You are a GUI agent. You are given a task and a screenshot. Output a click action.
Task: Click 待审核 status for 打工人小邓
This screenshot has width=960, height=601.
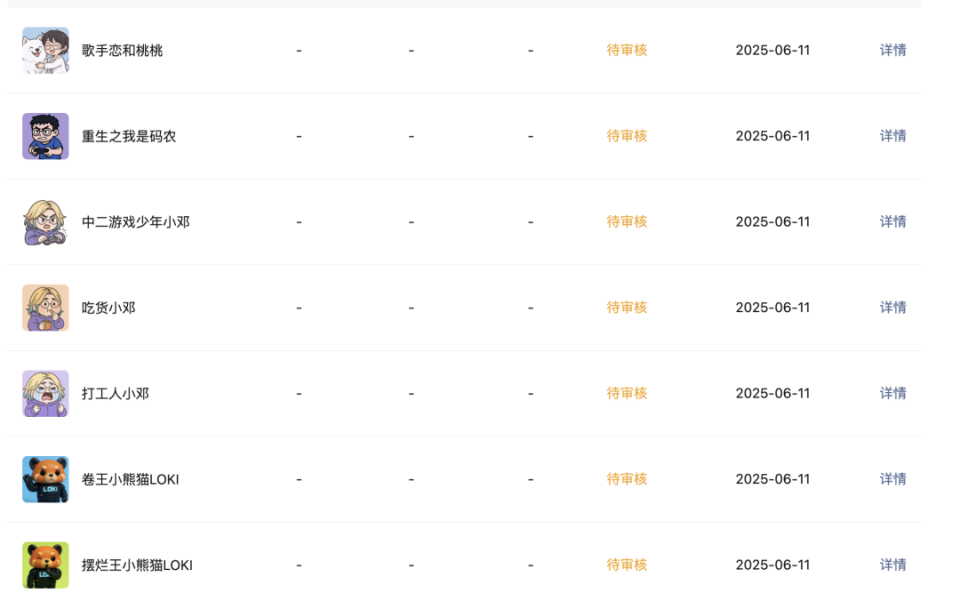point(627,394)
